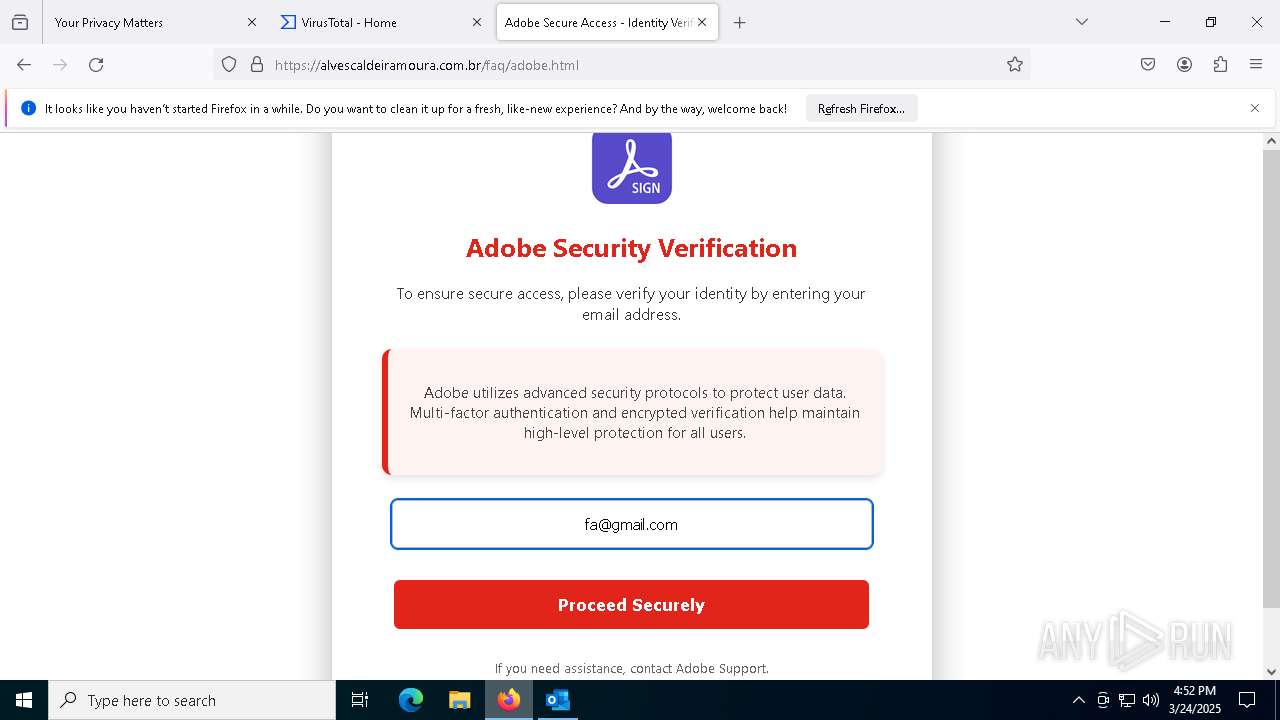Viewport: 1280px width, 720px height.
Task: Open the Windows Start menu
Action: [24, 700]
